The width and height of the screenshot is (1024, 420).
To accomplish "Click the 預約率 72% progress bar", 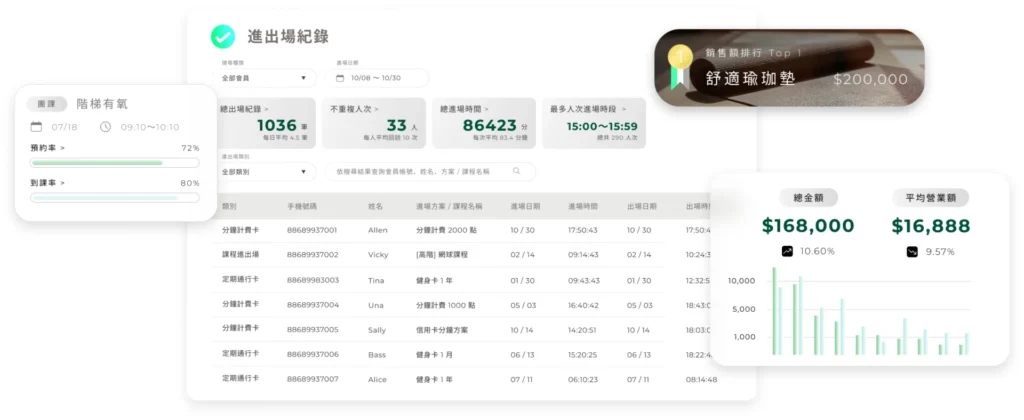I will (114, 163).
